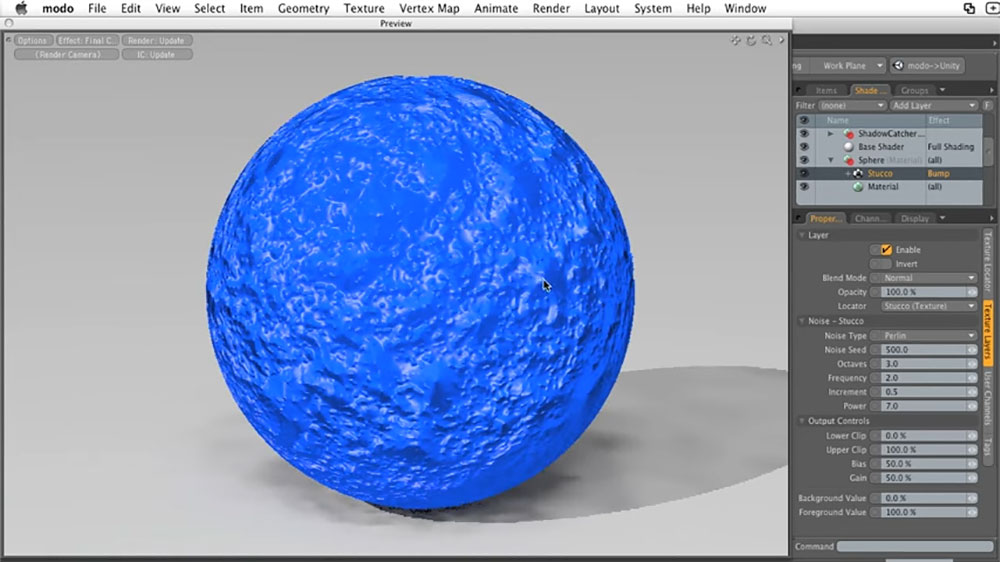Click the Frequency channel keyframe circle
Screen dimensions: 1000x562
click(875, 378)
